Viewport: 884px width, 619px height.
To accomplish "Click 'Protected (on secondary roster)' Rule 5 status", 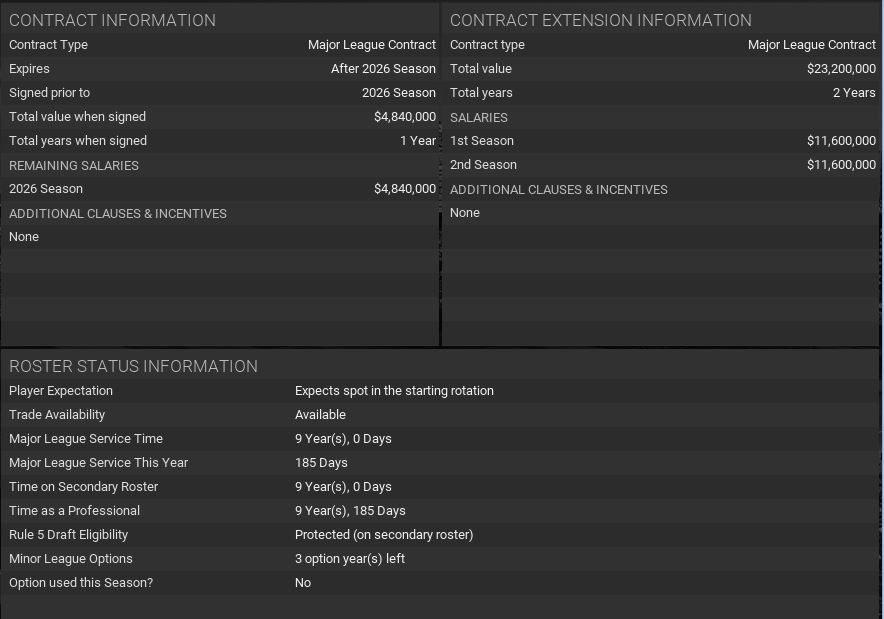I will click(384, 535).
